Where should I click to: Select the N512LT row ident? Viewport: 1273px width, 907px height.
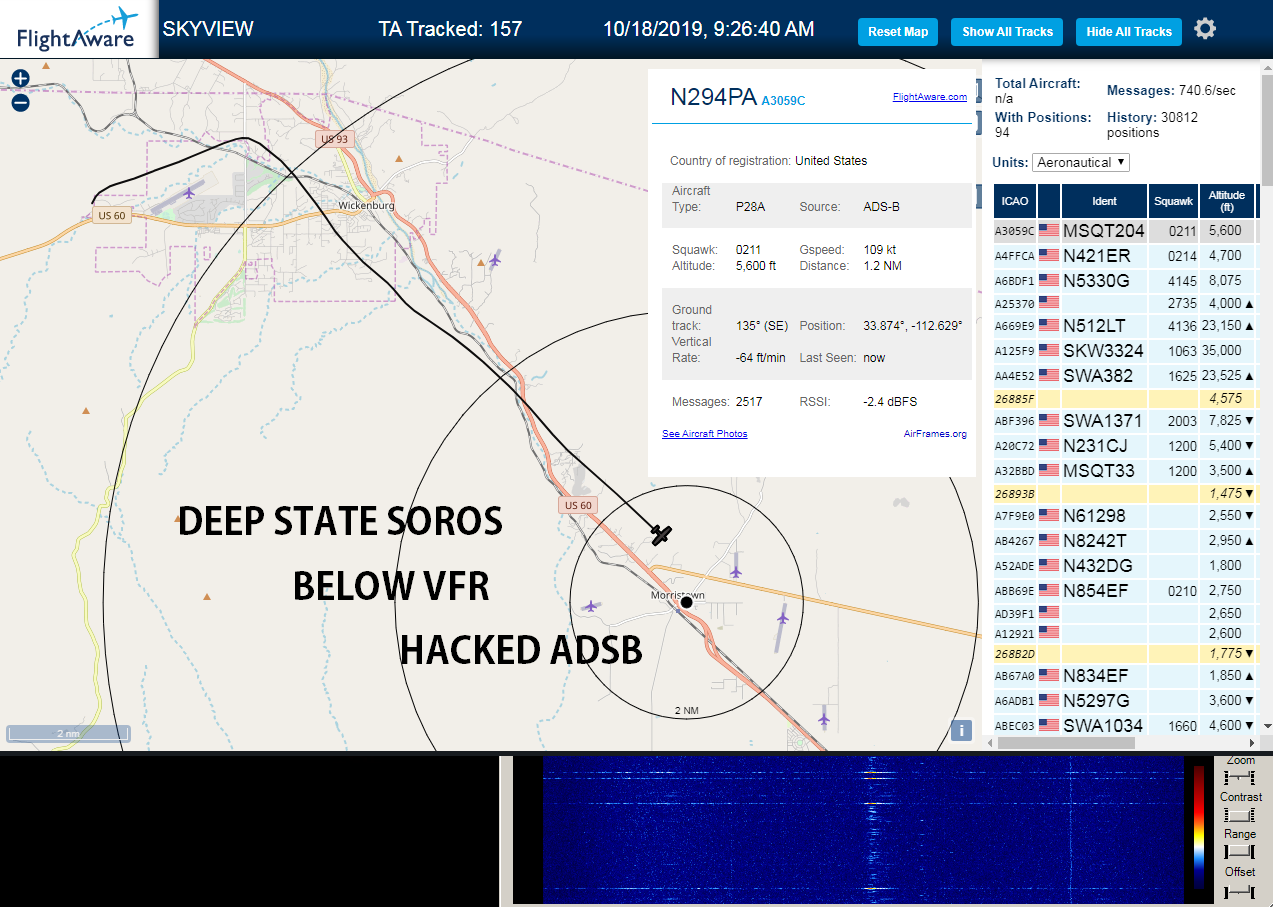[x=1094, y=326]
